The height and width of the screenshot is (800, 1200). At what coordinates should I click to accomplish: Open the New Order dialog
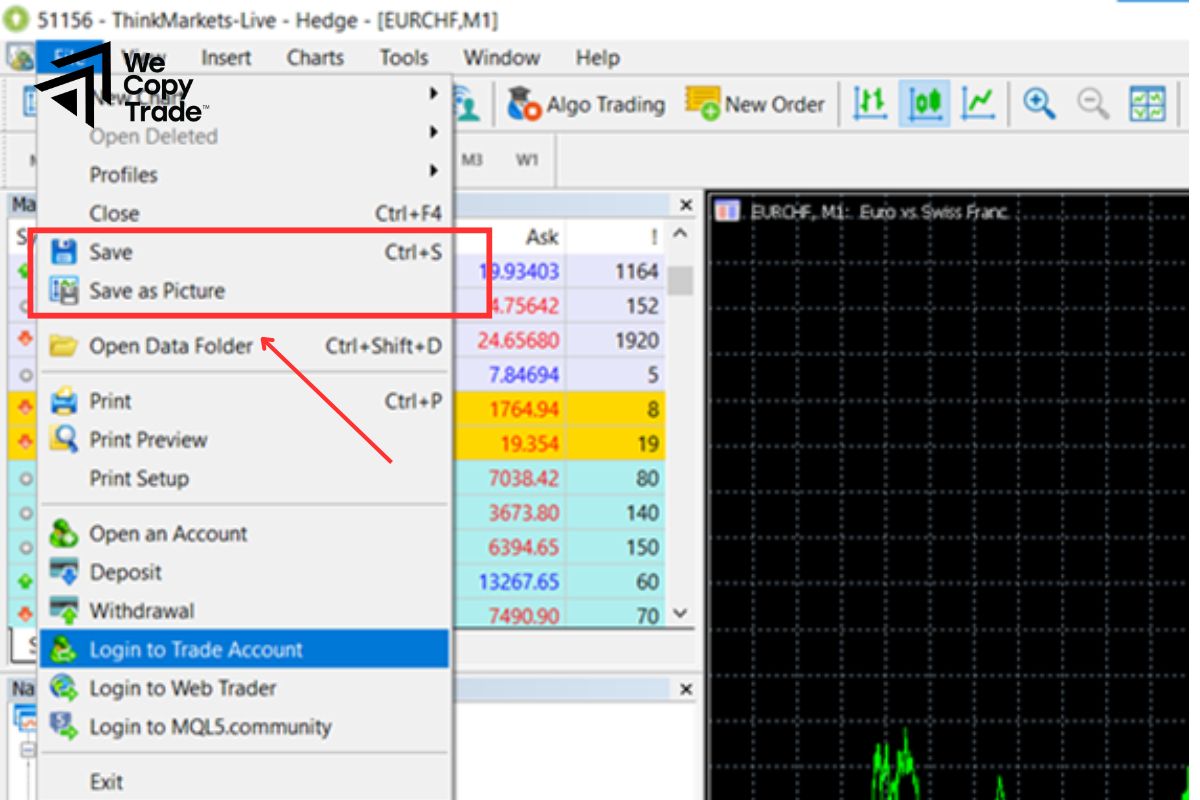755,104
